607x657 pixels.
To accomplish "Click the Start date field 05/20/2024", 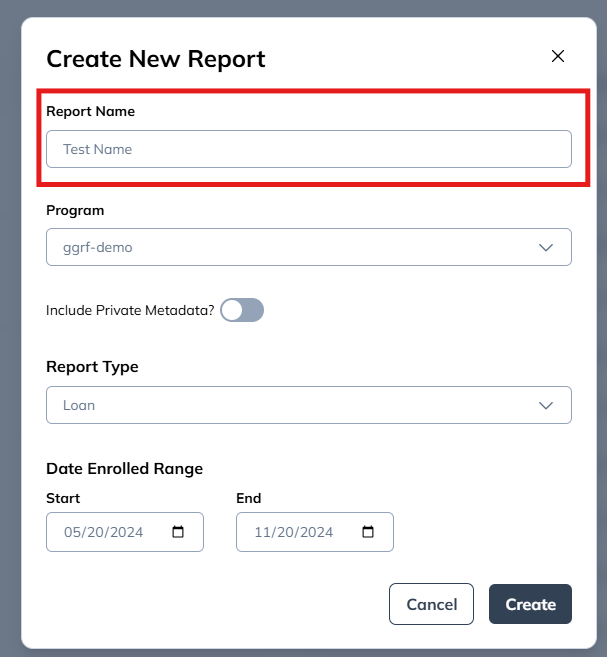I will click(125, 532).
